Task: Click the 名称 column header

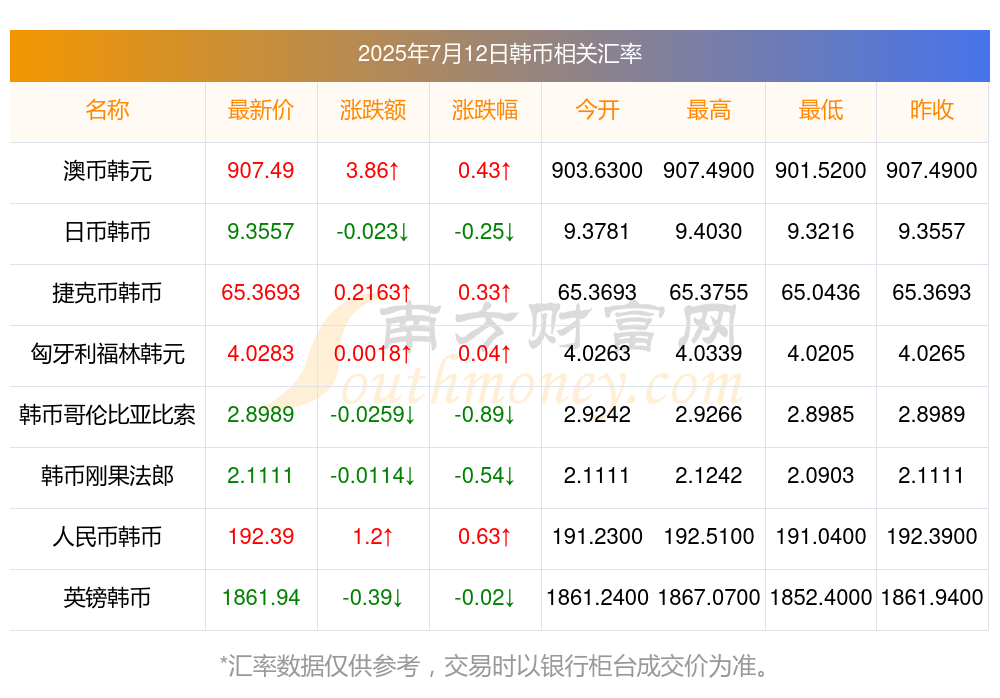Action: 107,110
